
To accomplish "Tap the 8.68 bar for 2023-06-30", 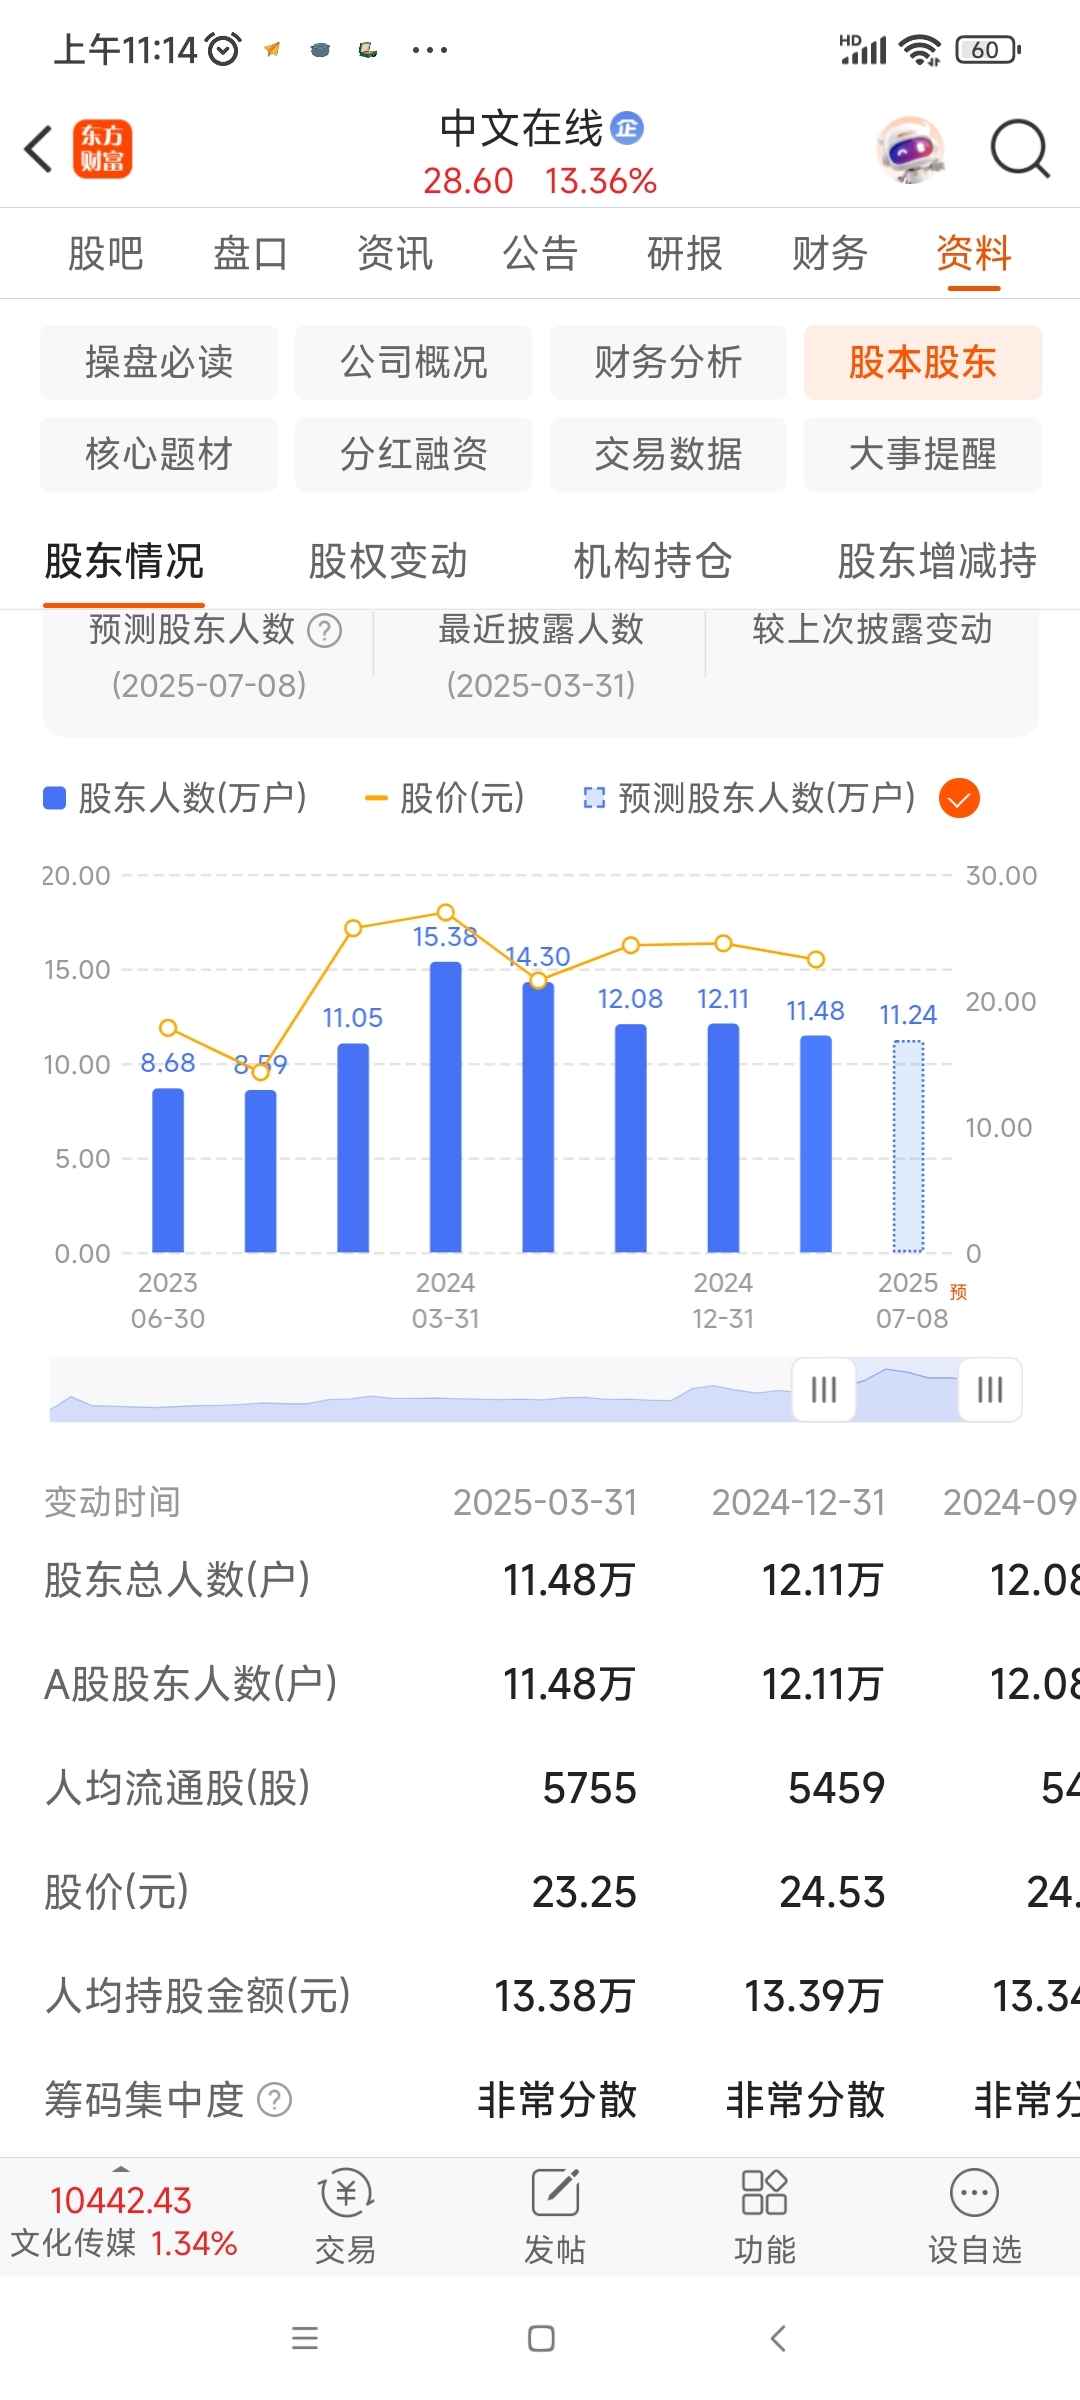I will (168, 1170).
